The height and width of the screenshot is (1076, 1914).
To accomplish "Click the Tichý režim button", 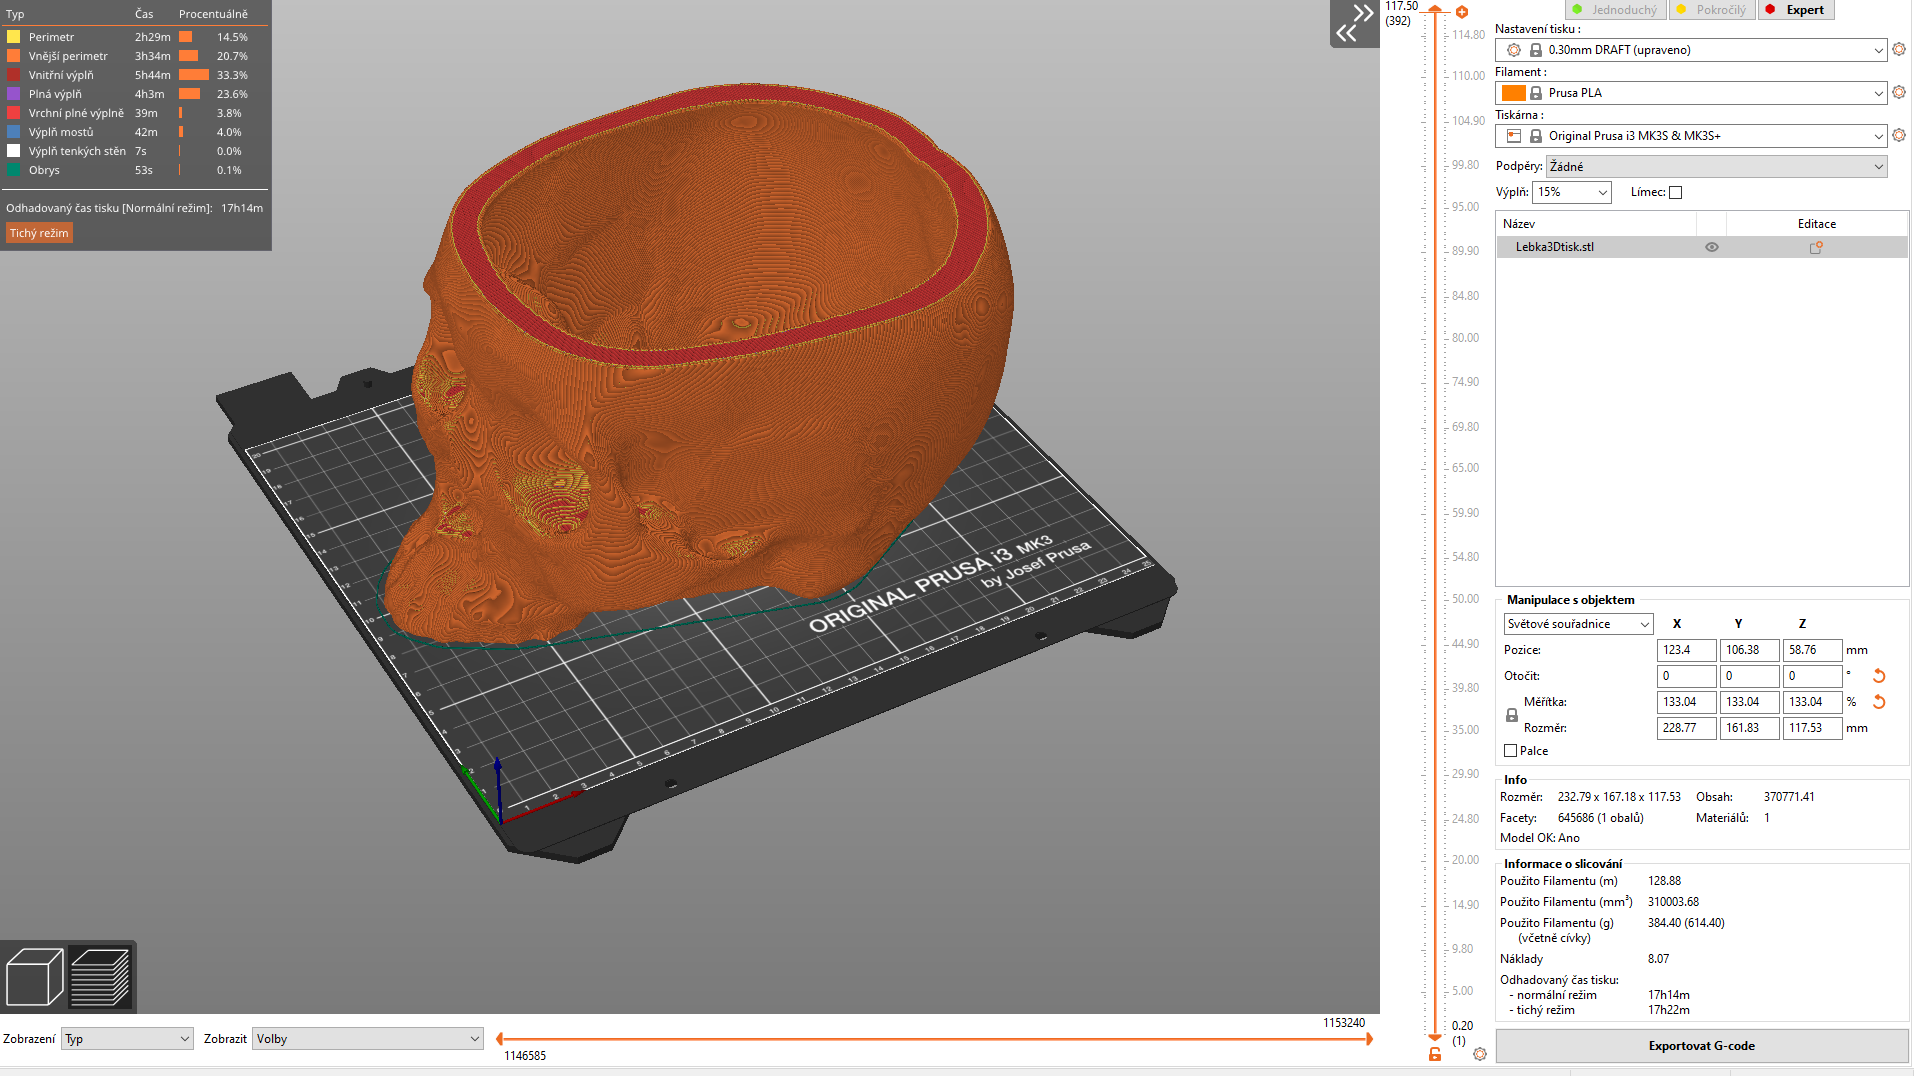I will click(39, 233).
